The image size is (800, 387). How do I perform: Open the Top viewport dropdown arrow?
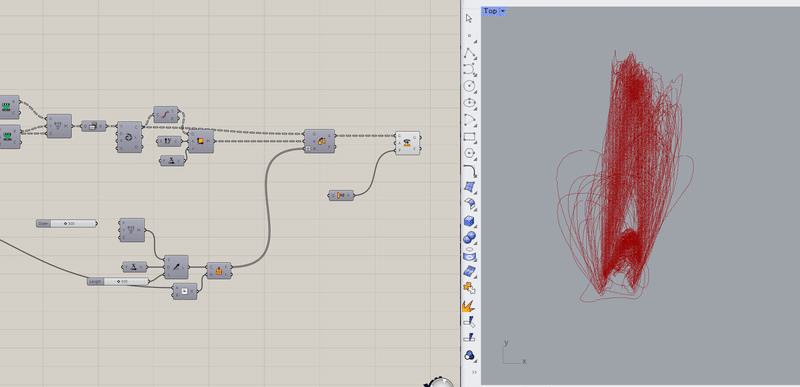pos(503,11)
